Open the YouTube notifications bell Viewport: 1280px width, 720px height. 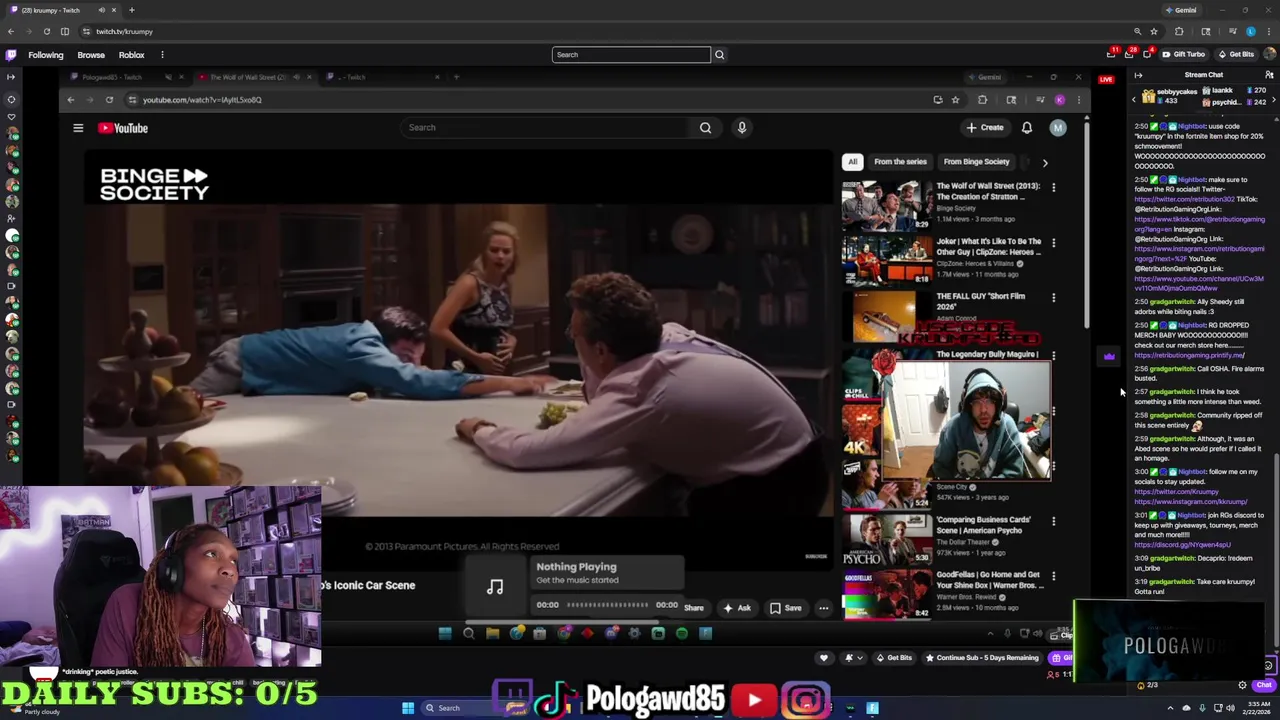1027,127
